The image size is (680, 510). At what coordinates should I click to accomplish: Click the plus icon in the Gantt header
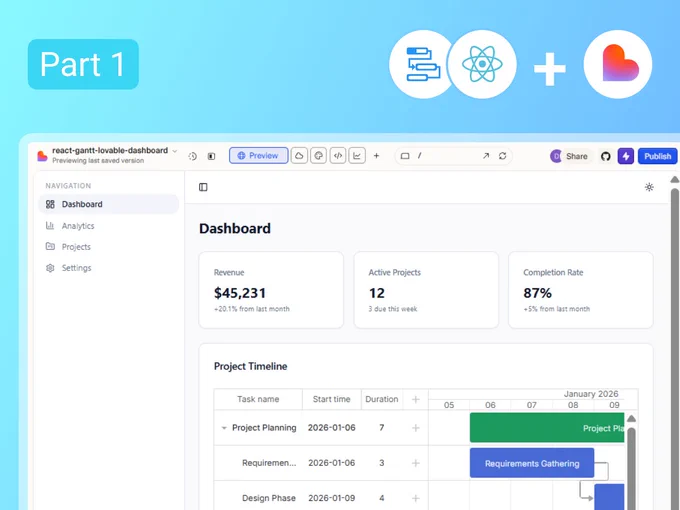[415, 399]
